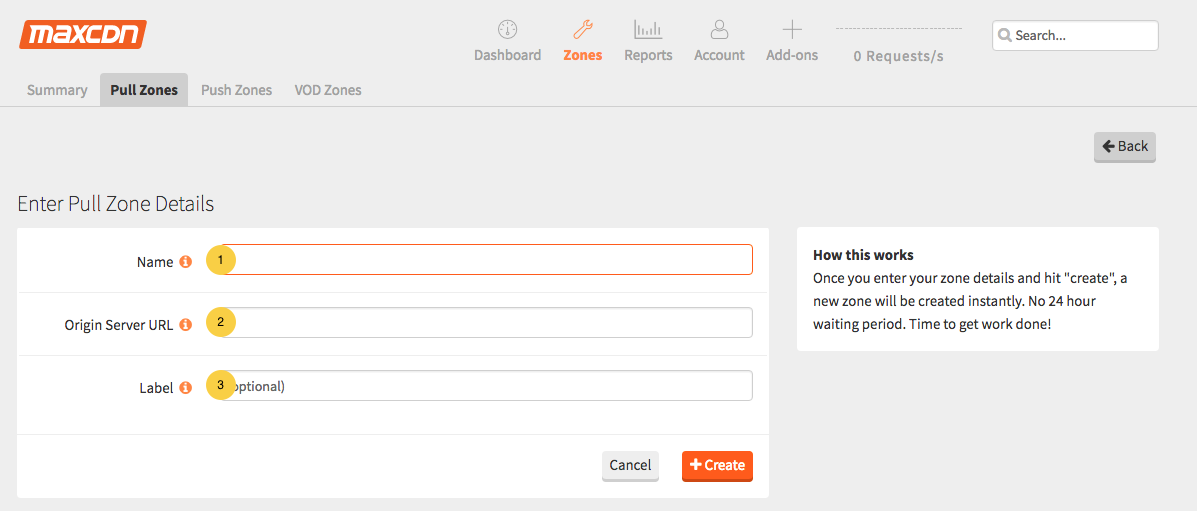This screenshot has height=511, width=1197.
Task: Click the info icon beside Label
Action: [185, 388]
